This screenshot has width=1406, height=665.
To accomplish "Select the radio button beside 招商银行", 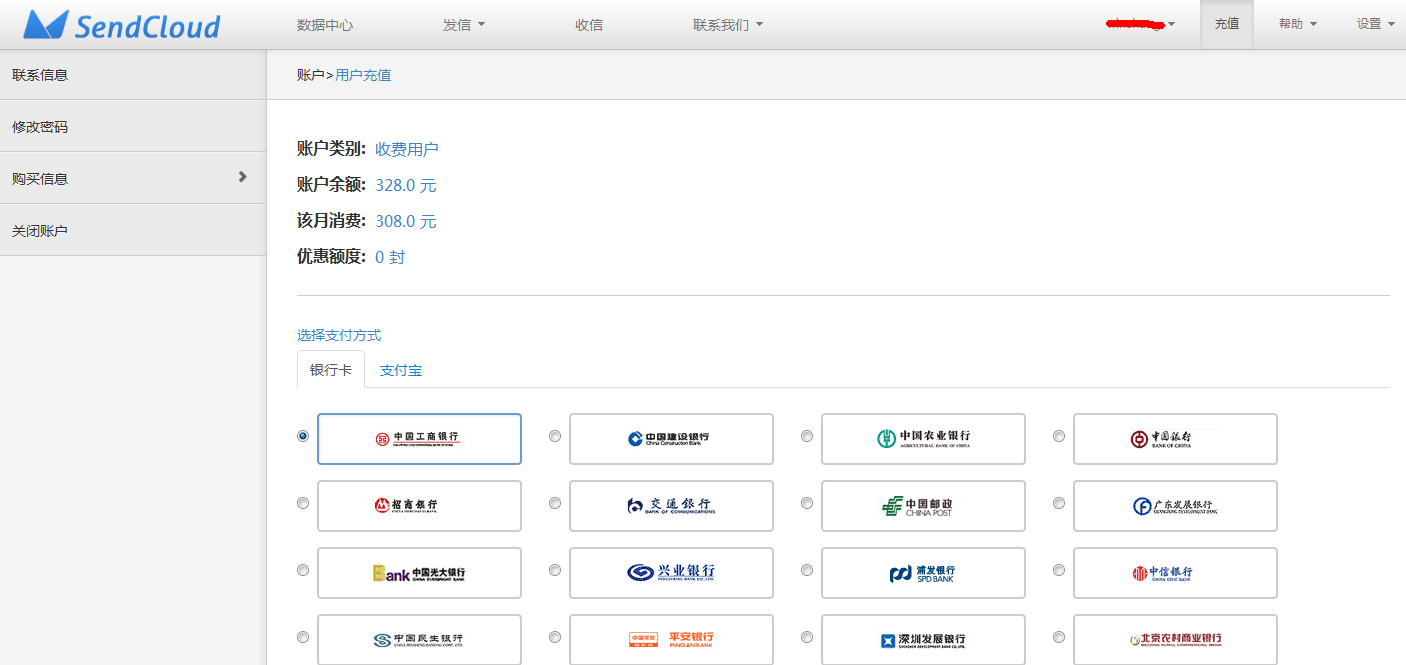I will (303, 503).
